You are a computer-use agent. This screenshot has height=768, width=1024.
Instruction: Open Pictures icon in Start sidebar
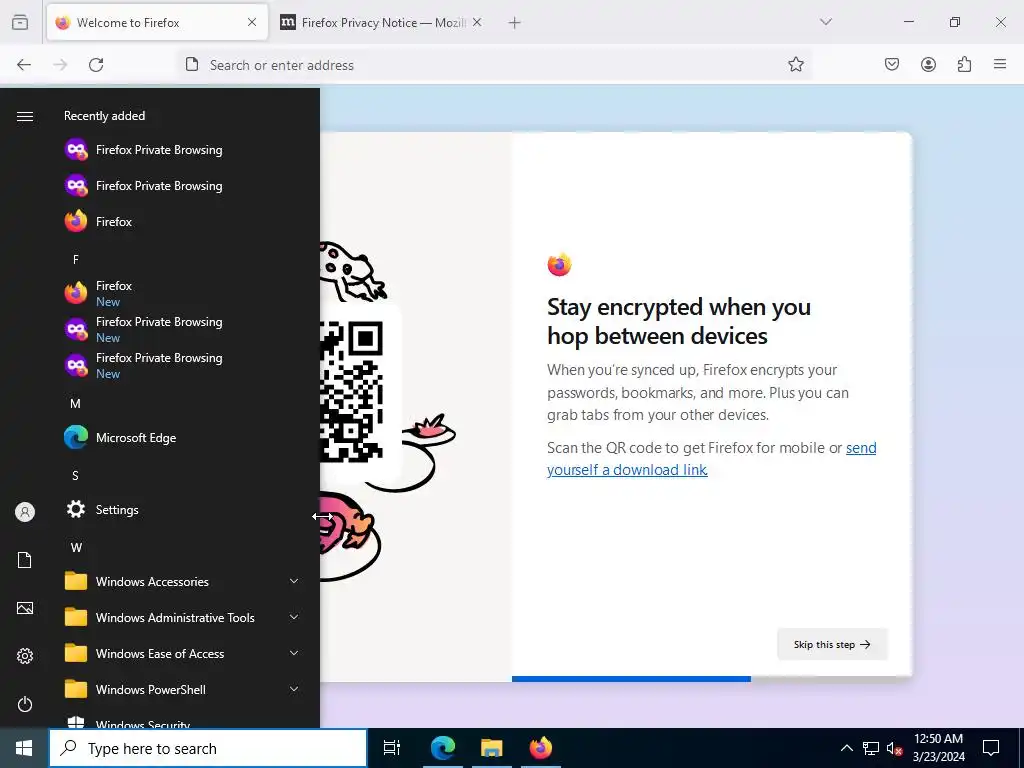click(x=25, y=608)
